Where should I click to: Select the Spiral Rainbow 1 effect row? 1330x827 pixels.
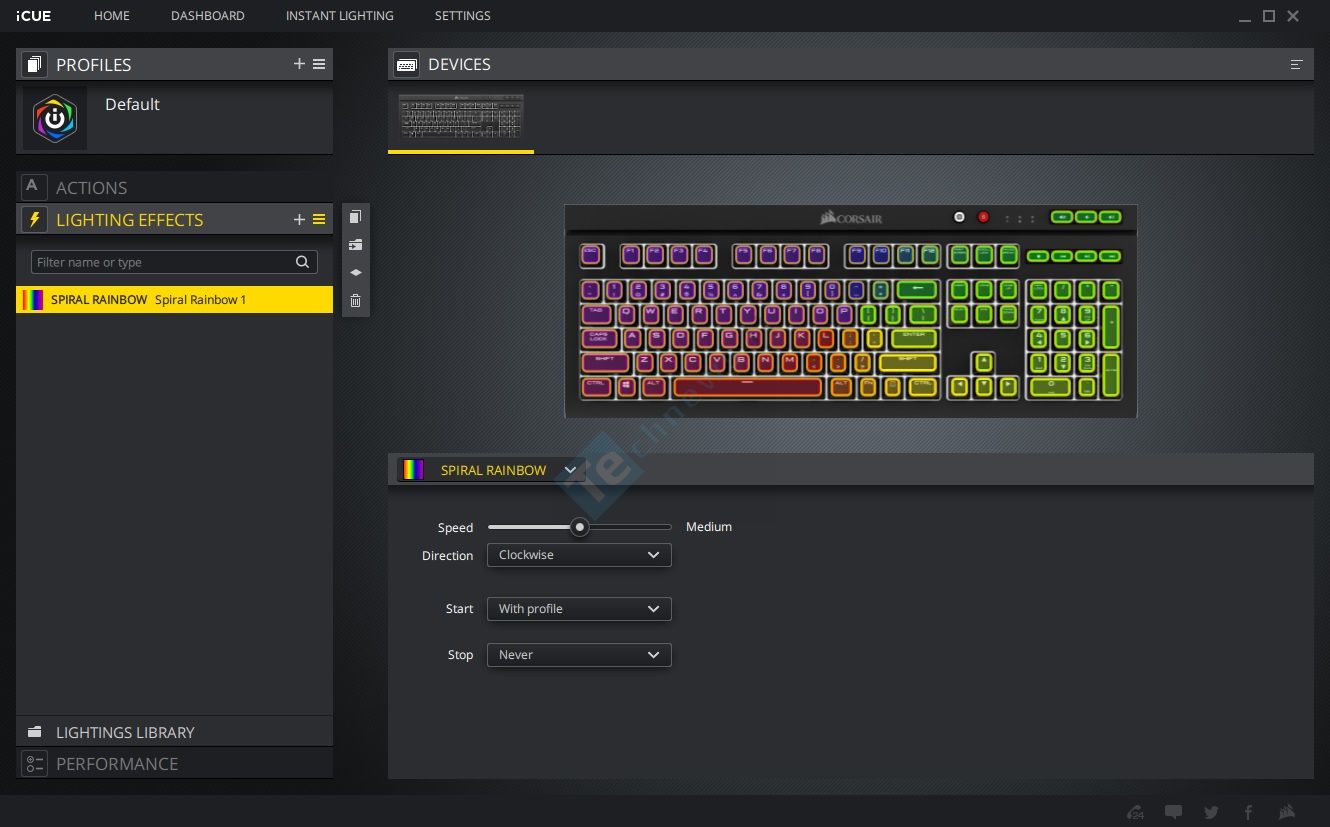pyautogui.click(x=174, y=300)
